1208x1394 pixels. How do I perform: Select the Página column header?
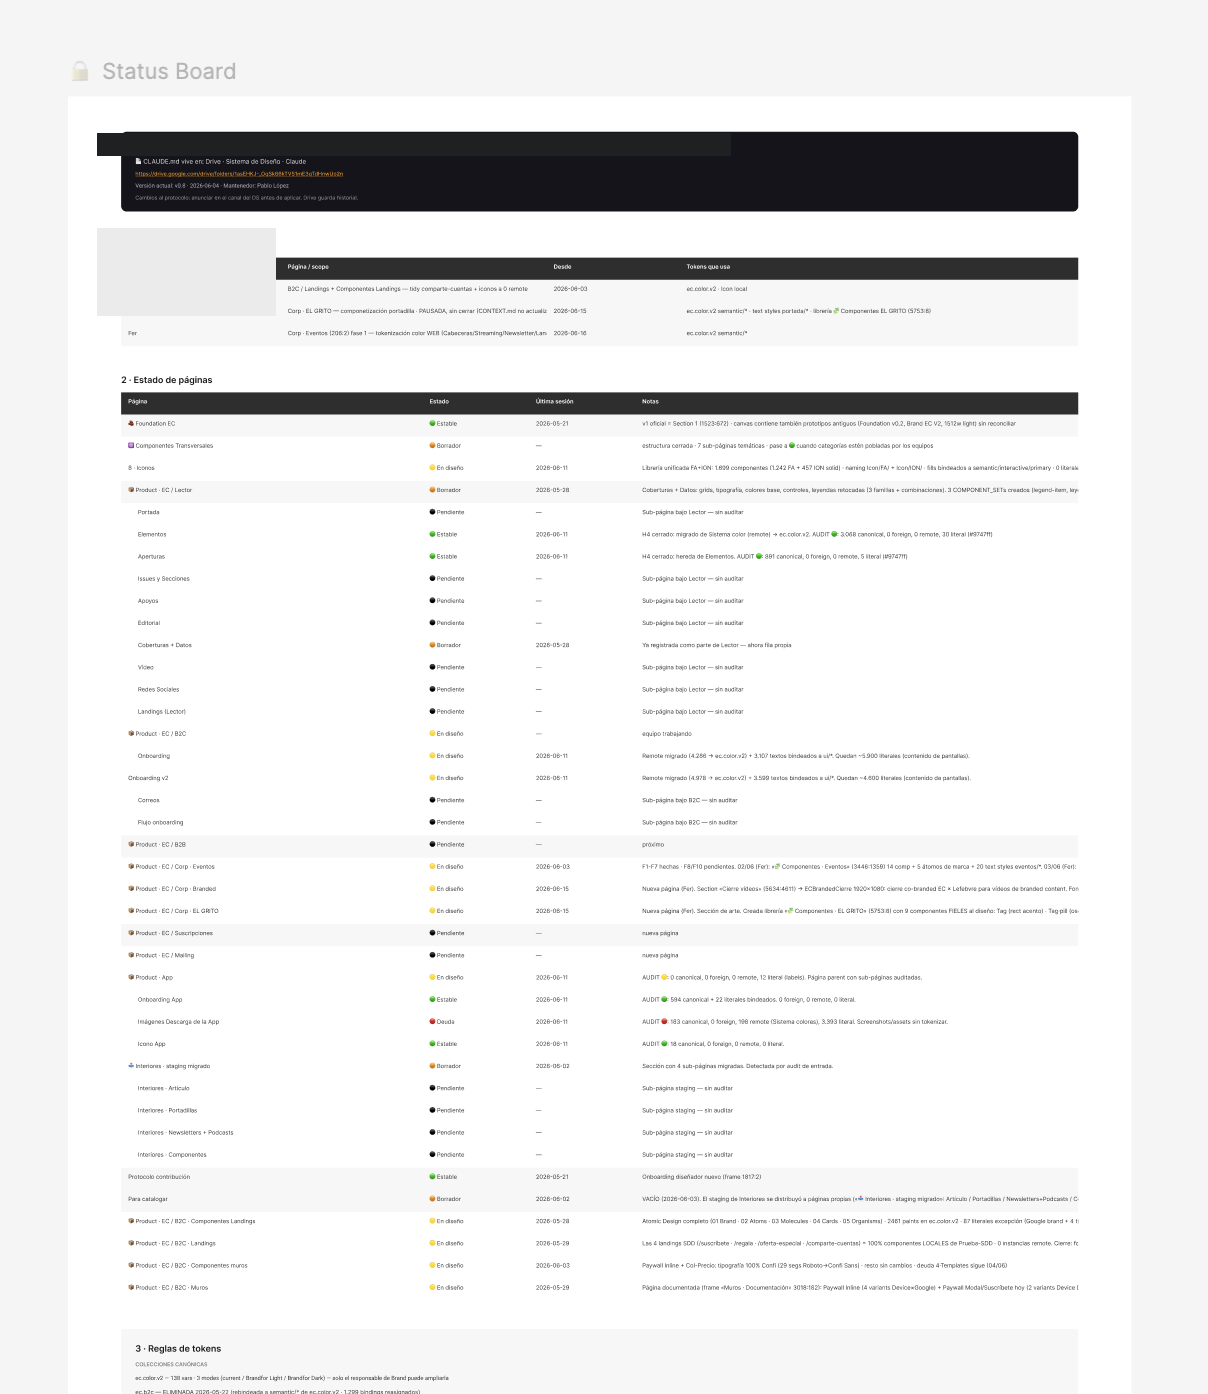pos(137,402)
